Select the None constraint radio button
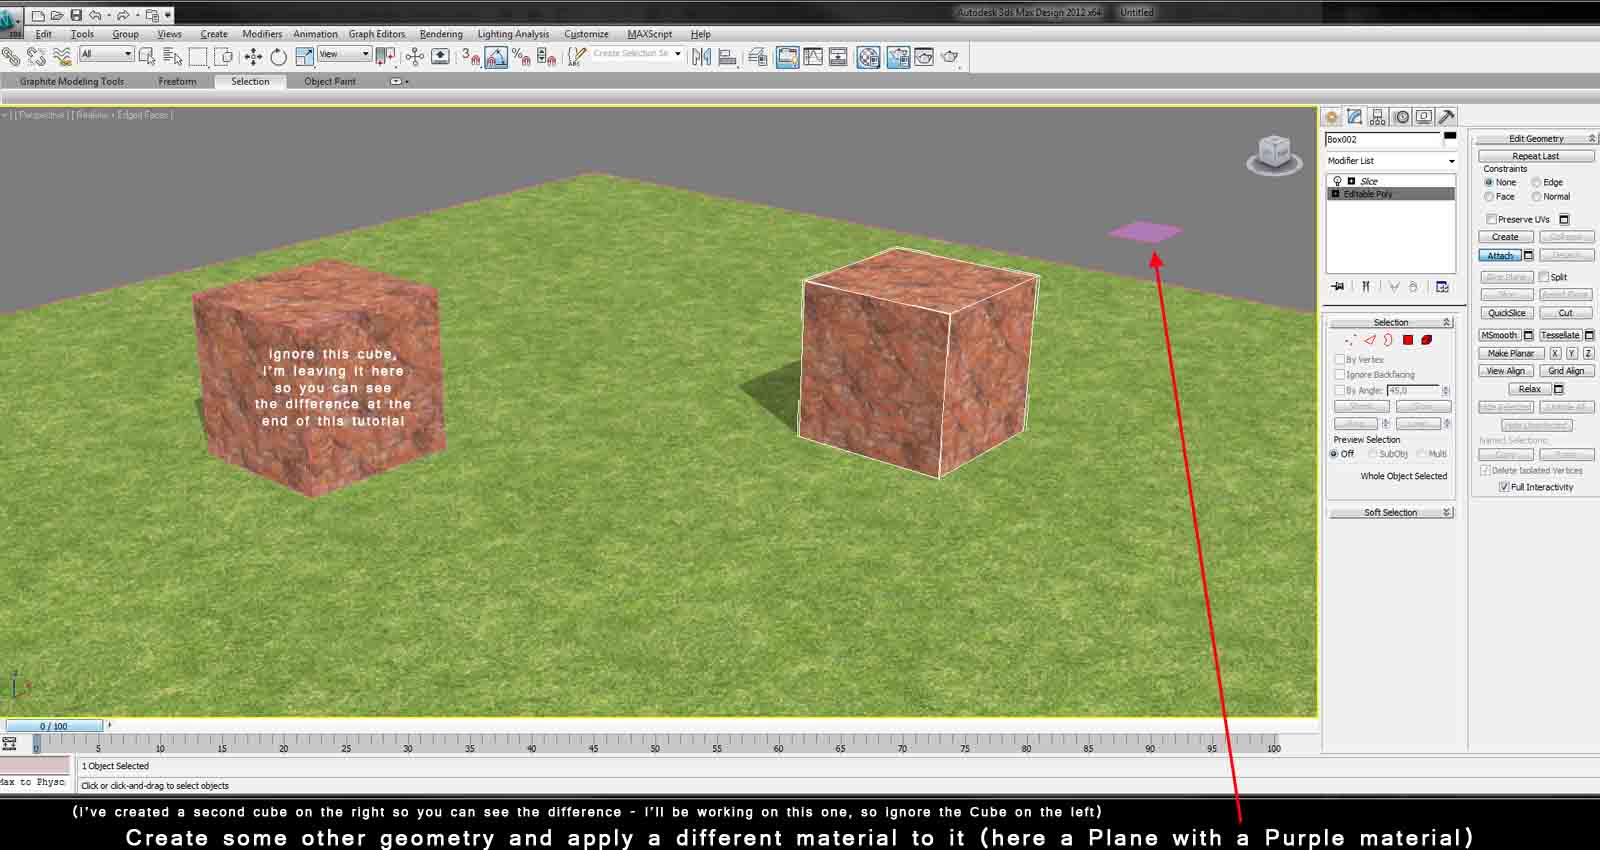 (1489, 183)
